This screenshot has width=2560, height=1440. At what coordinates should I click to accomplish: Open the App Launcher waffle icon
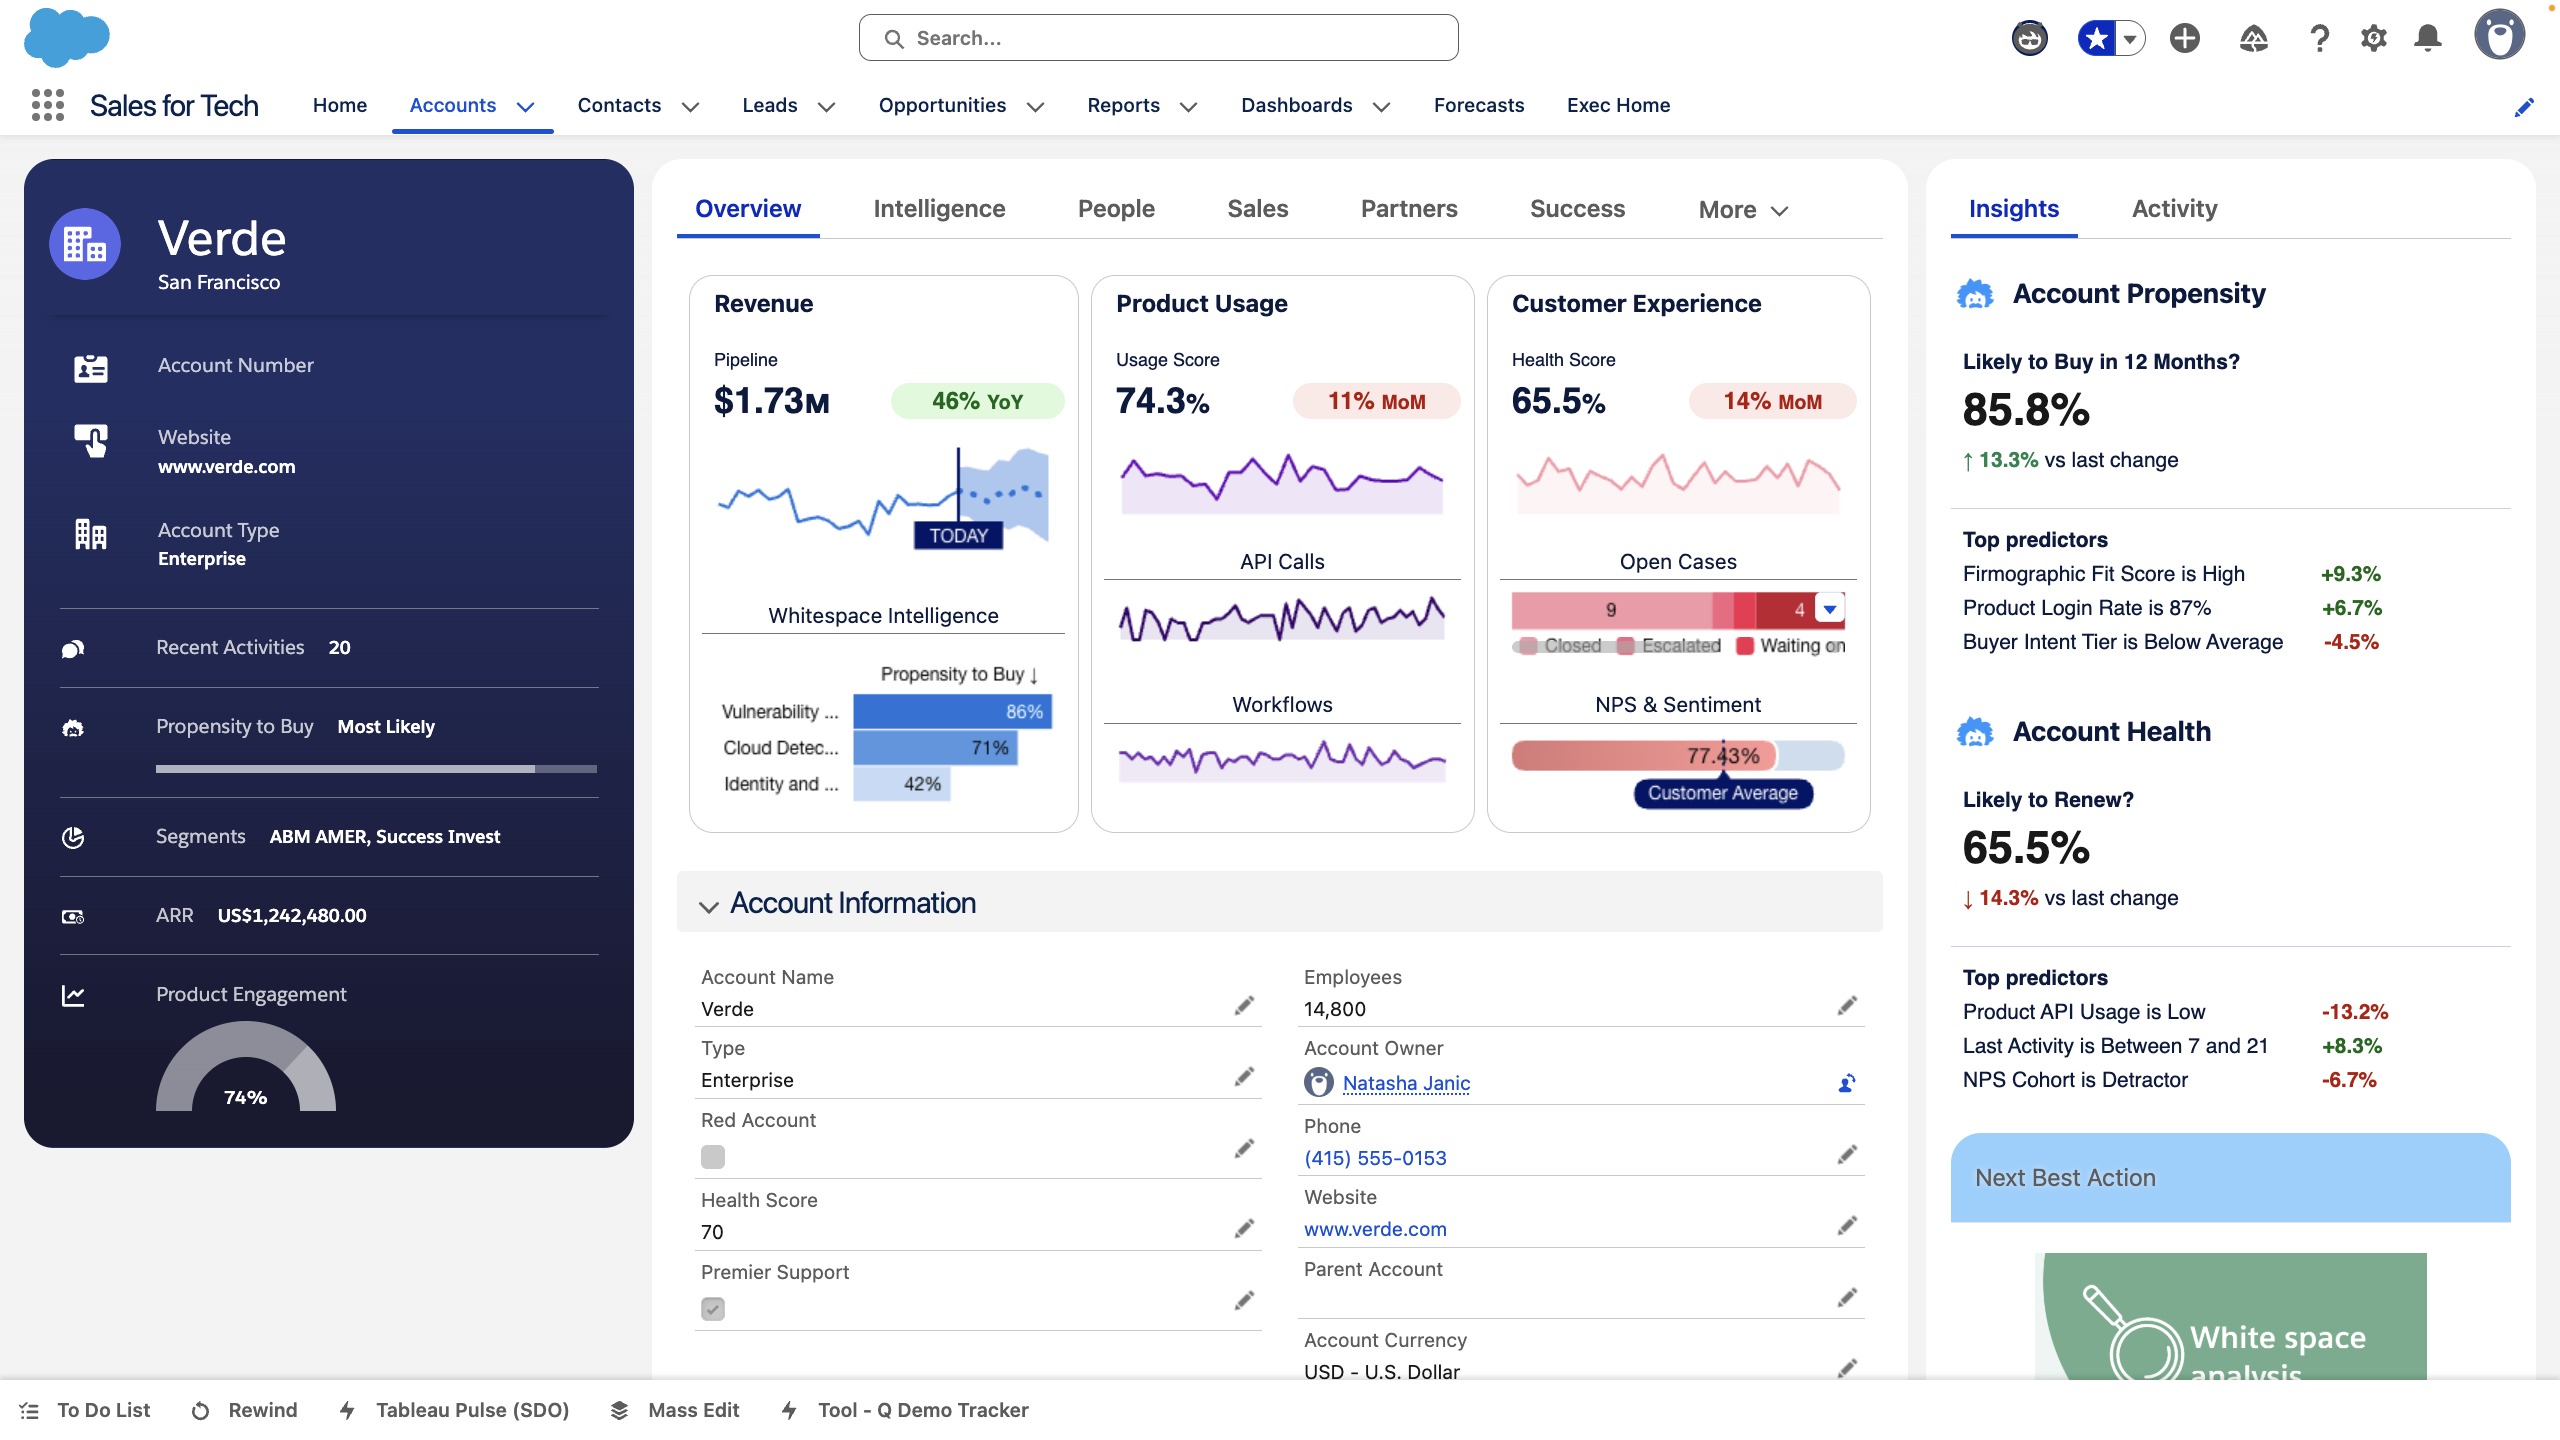(47, 104)
